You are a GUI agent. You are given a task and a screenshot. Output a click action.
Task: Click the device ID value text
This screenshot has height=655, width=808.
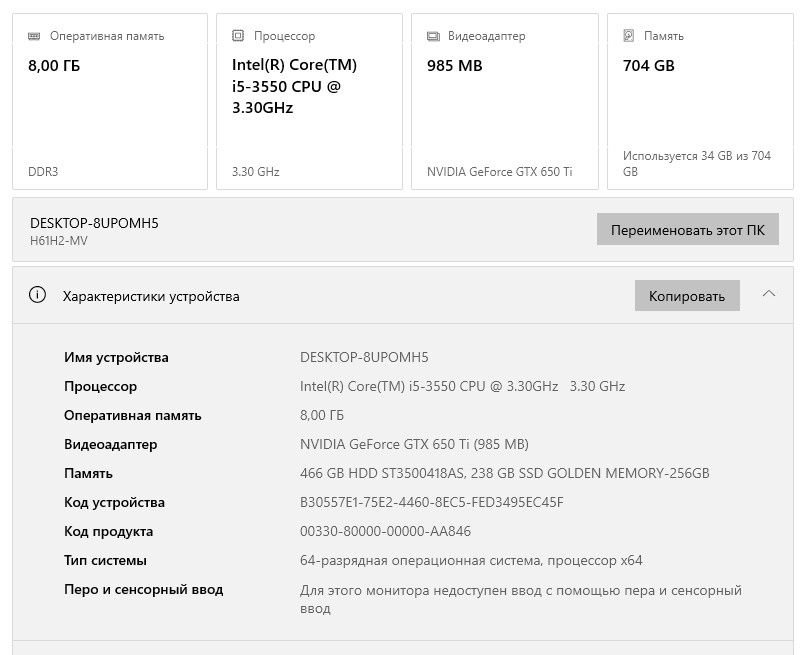(x=431, y=502)
